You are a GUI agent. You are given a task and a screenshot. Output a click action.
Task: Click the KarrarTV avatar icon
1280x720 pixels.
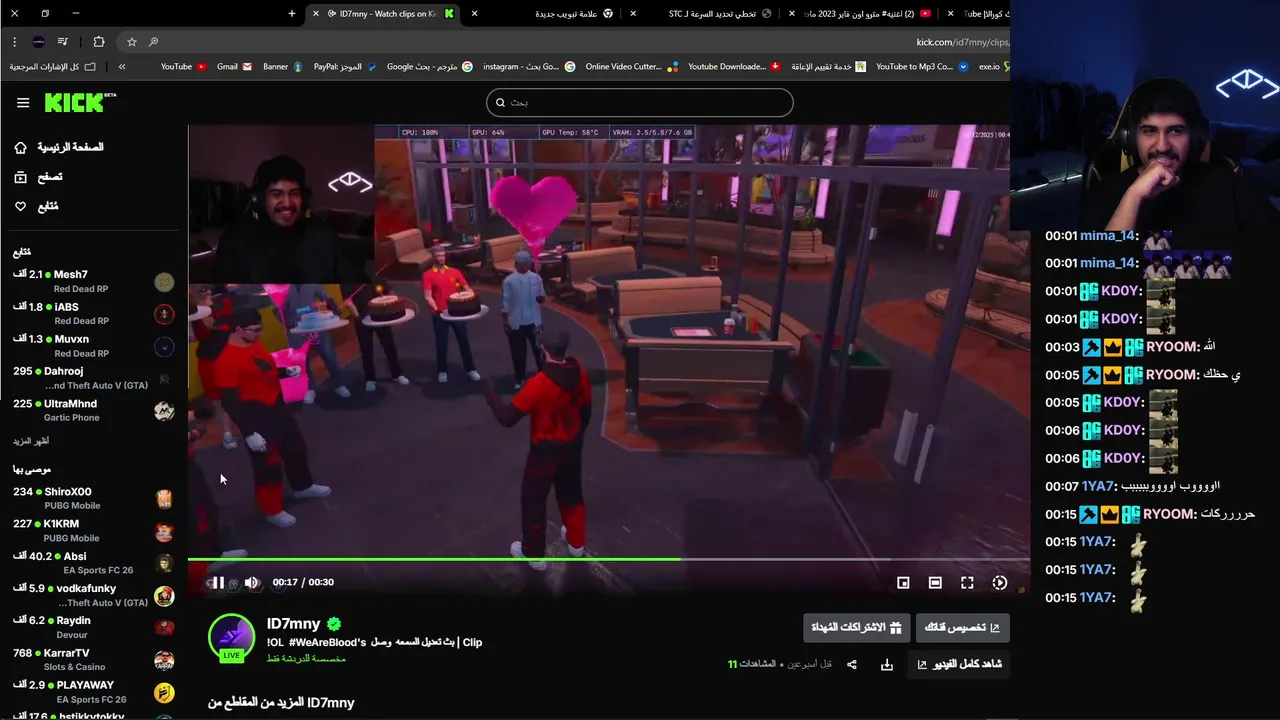pyautogui.click(x=164, y=660)
